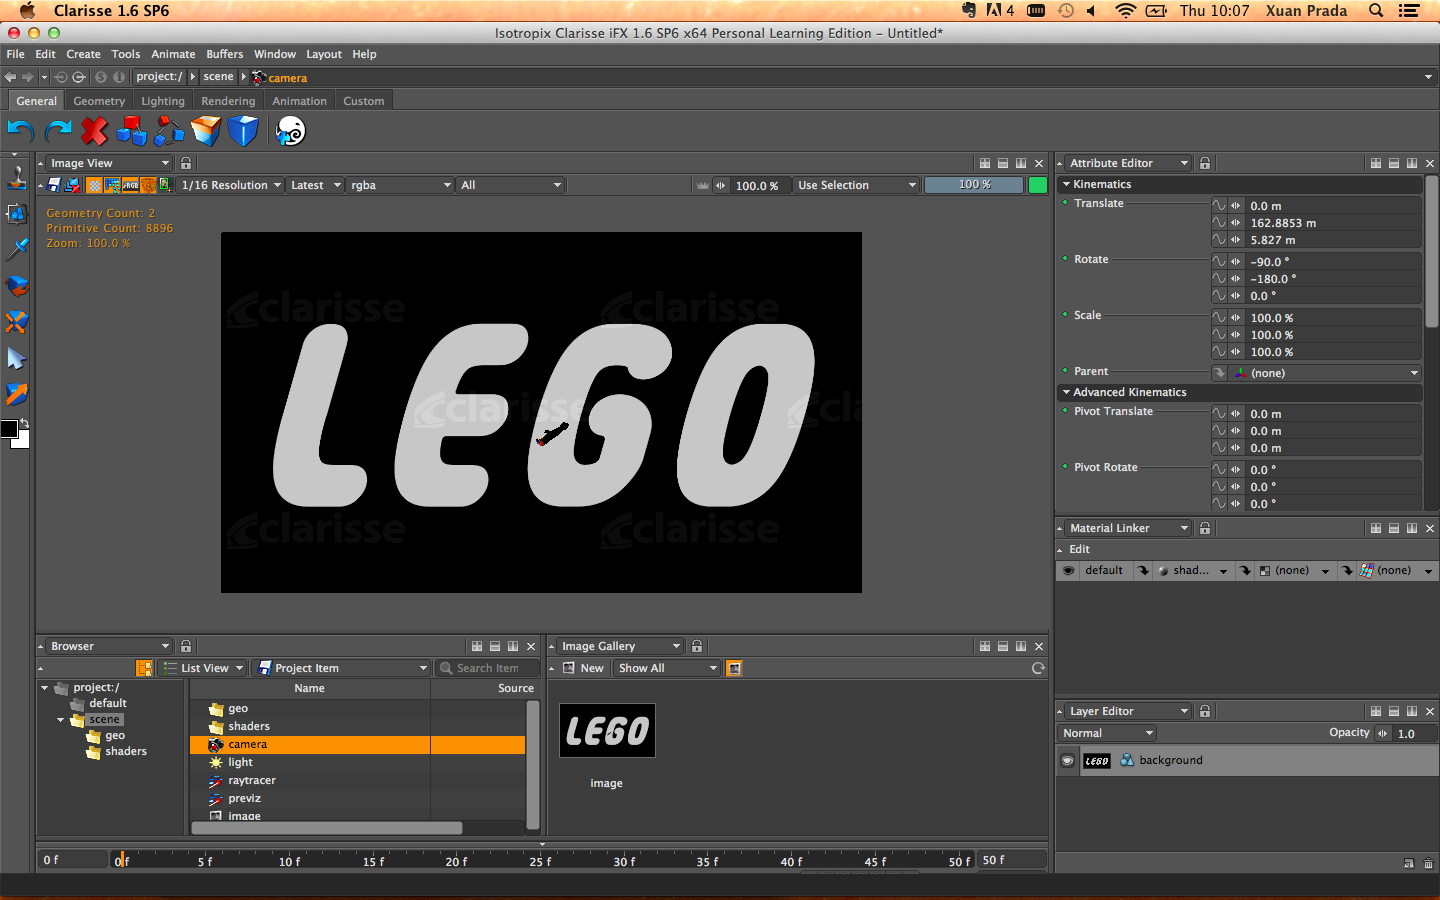This screenshot has height=900, width=1440.
Task: Switch to the Rendering shelf tab
Action: (x=228, y=101)
